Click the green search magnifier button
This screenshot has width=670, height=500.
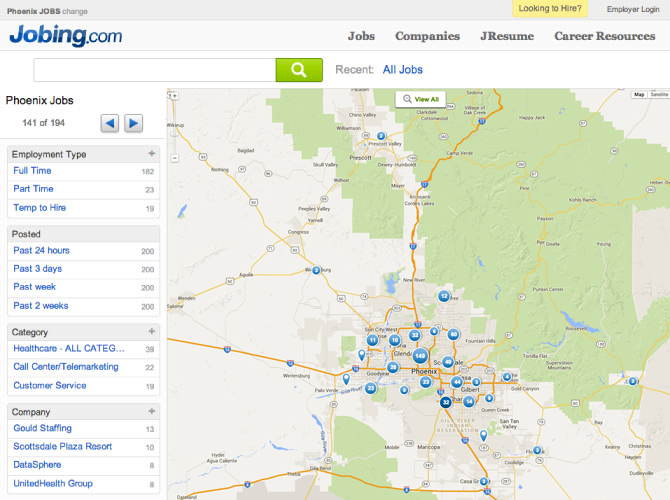(x=299, y=70)
